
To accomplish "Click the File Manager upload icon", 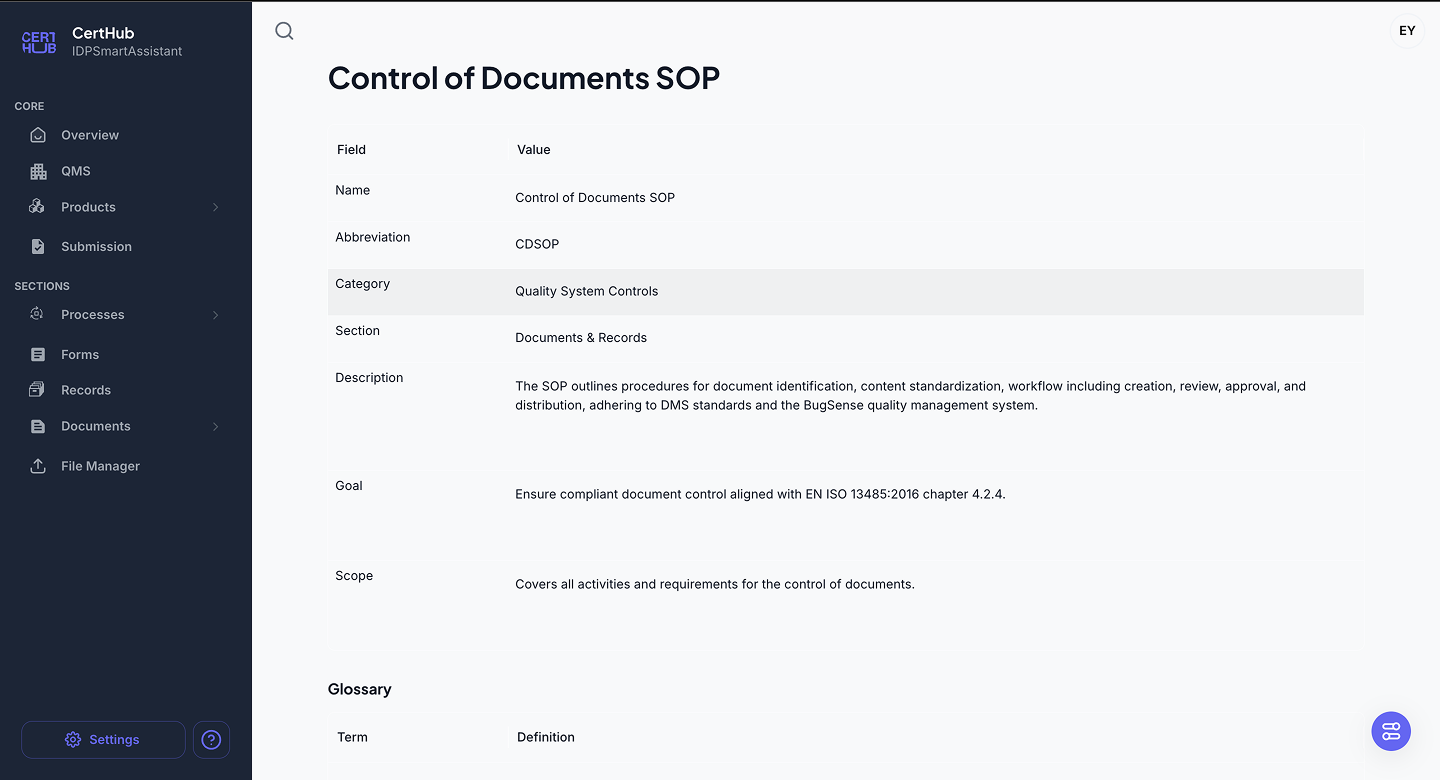I will tap(38, 466).
